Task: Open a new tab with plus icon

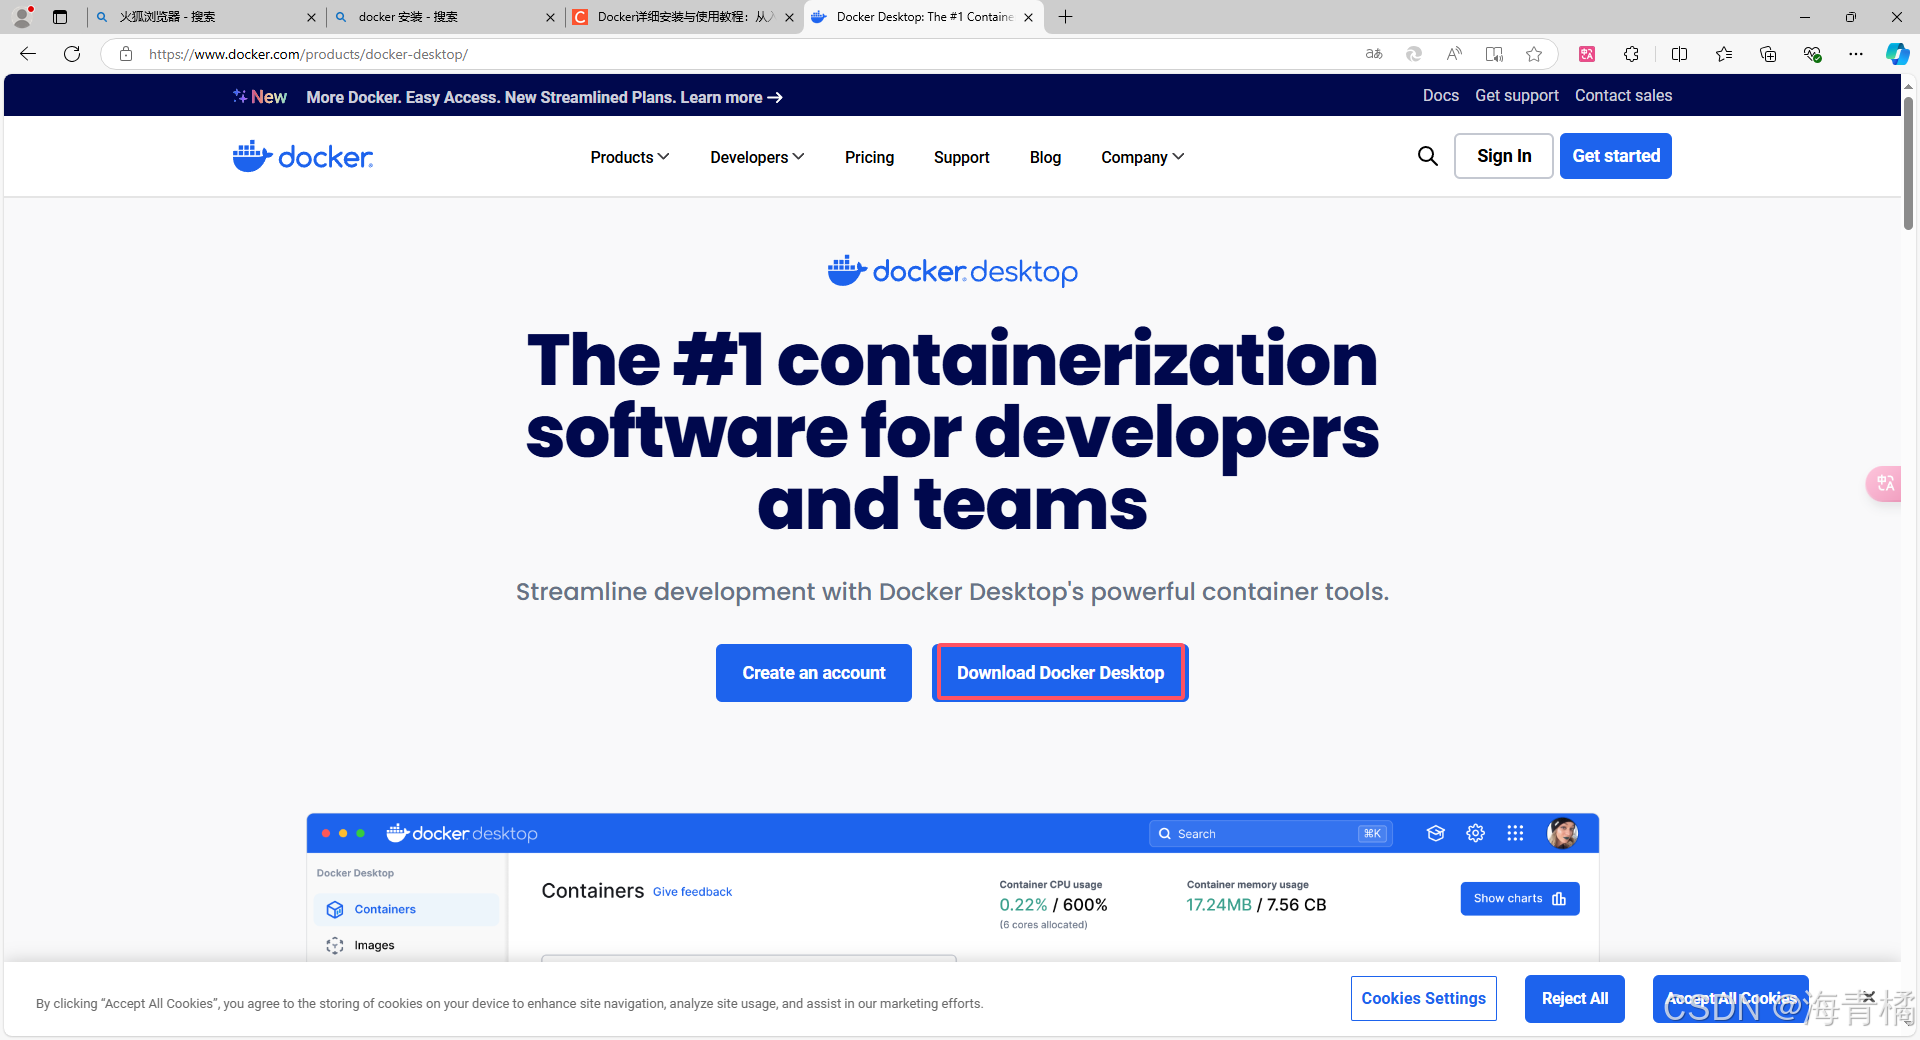Action: pyautogui.click(x=1066, y=17)
